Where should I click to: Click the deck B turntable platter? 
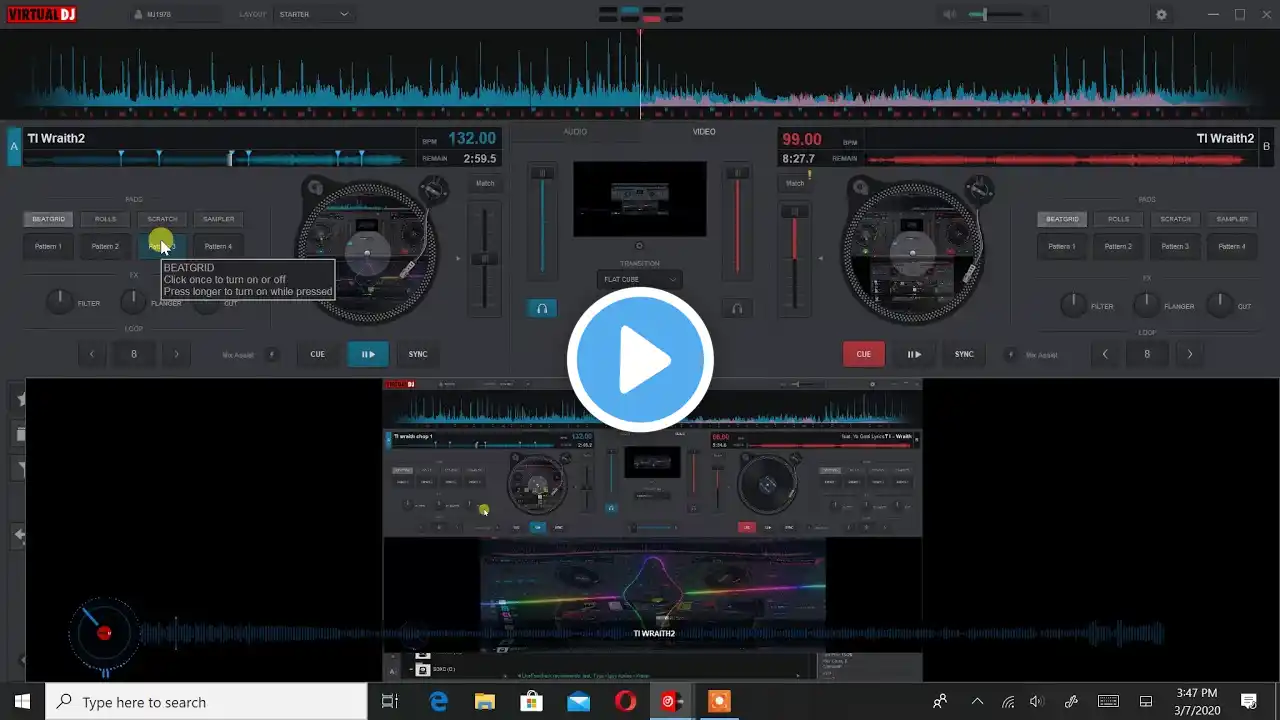pyautogui.click(x=912, y=252)
